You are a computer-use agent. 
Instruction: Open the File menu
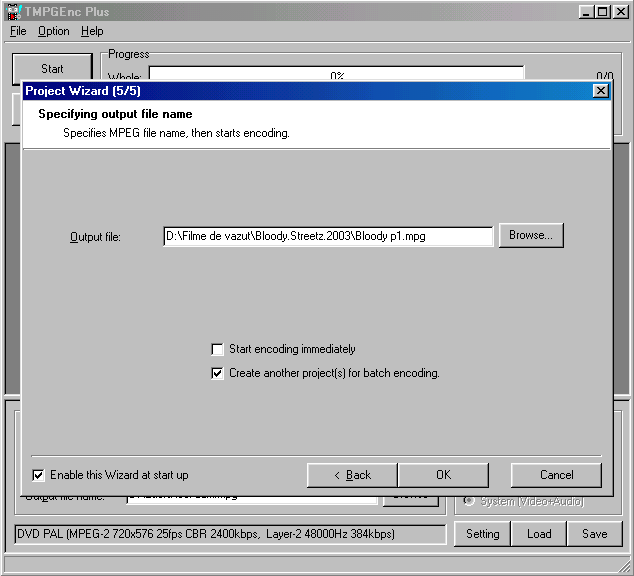(18, 31)
